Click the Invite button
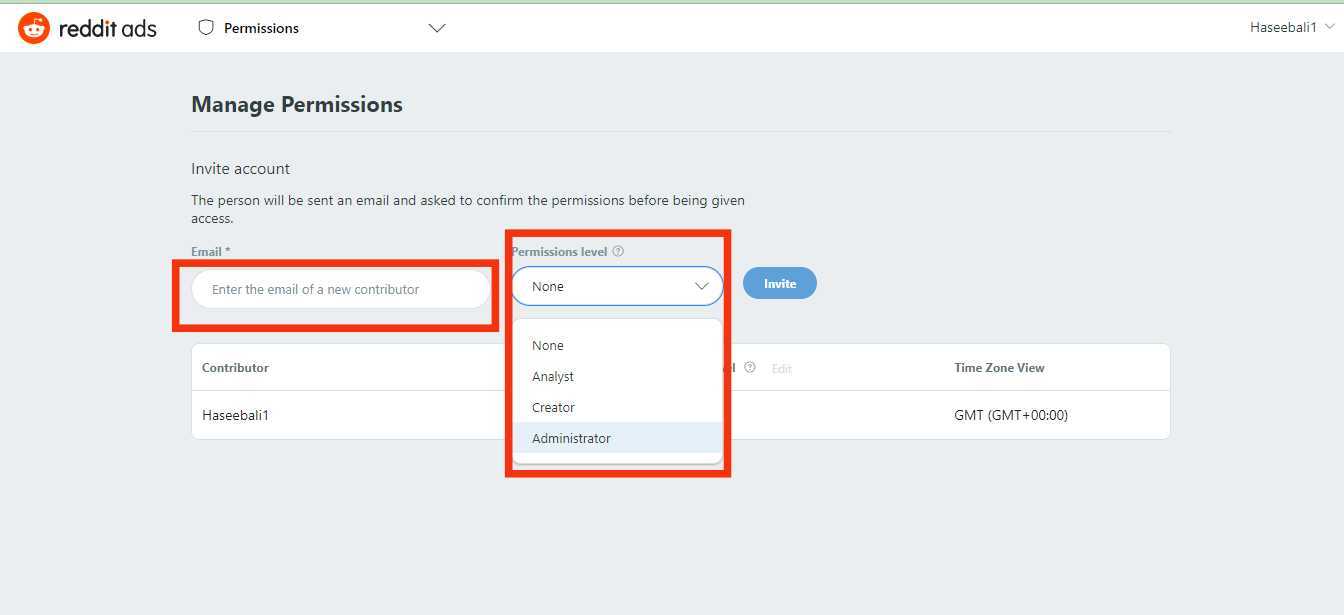This screenshot has height=615, width=1344. click(x=779, y=283)
